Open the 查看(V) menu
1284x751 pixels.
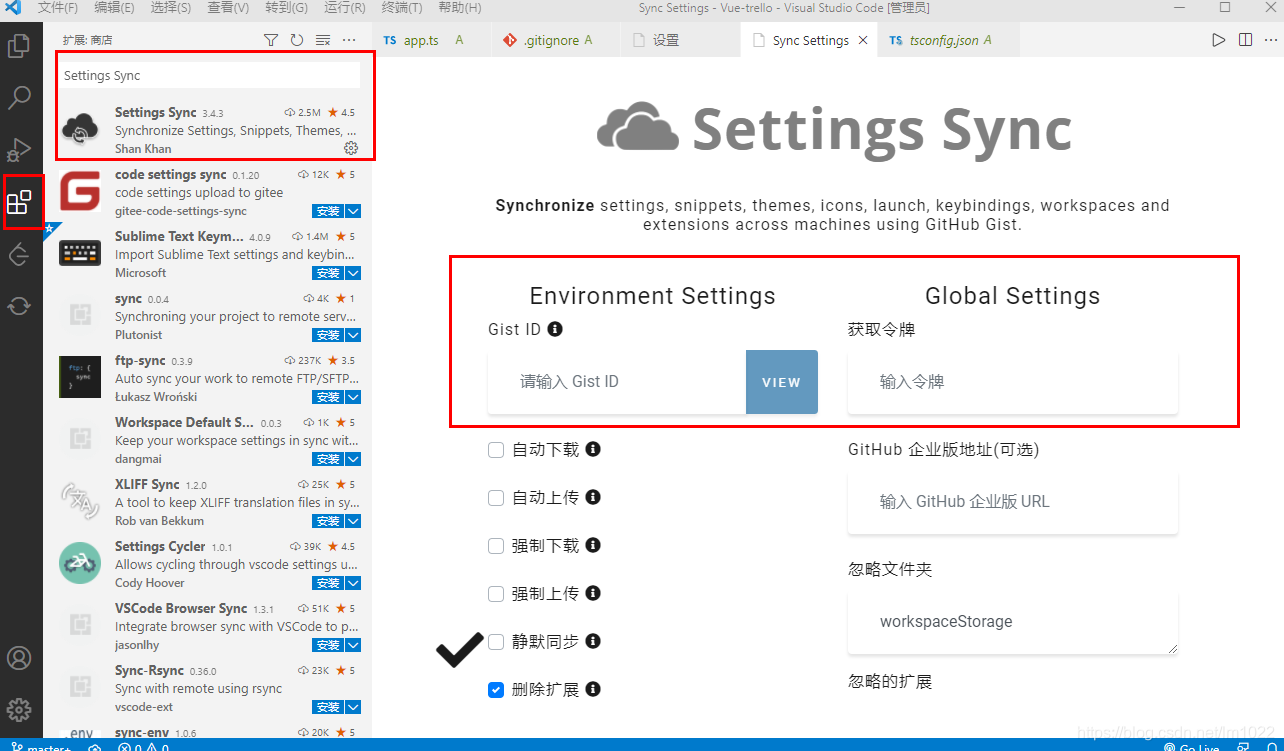point(228,8)
